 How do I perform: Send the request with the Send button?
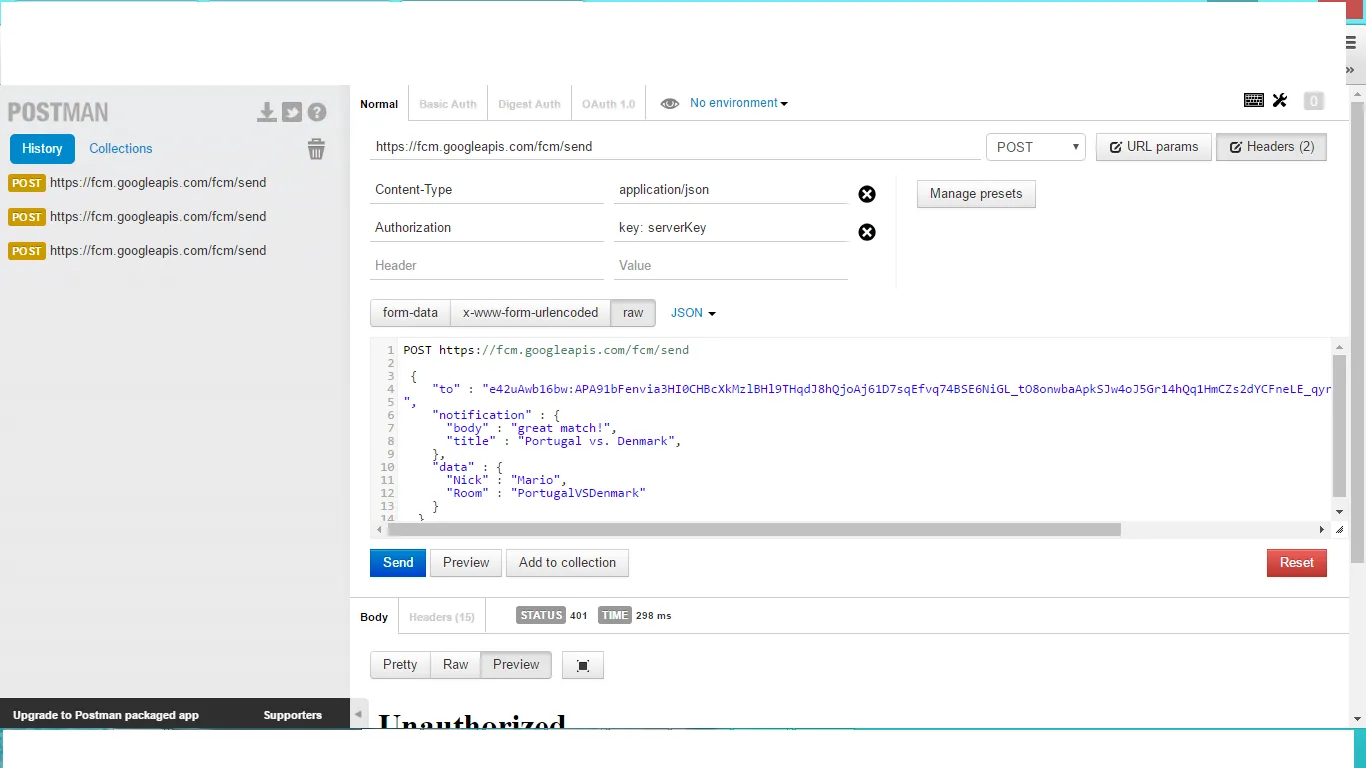[398, 563]
